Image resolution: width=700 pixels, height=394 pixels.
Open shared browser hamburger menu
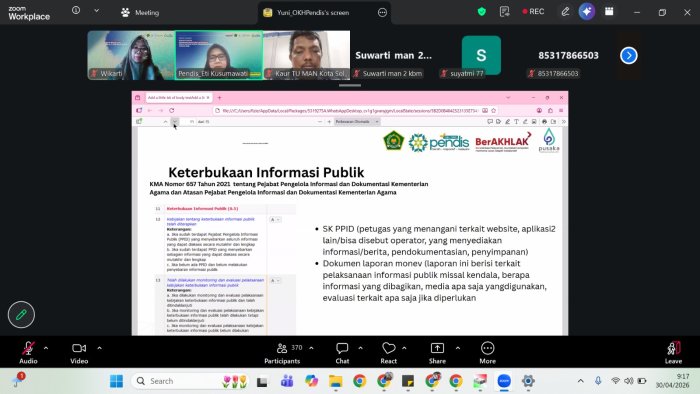coord(561,110)
